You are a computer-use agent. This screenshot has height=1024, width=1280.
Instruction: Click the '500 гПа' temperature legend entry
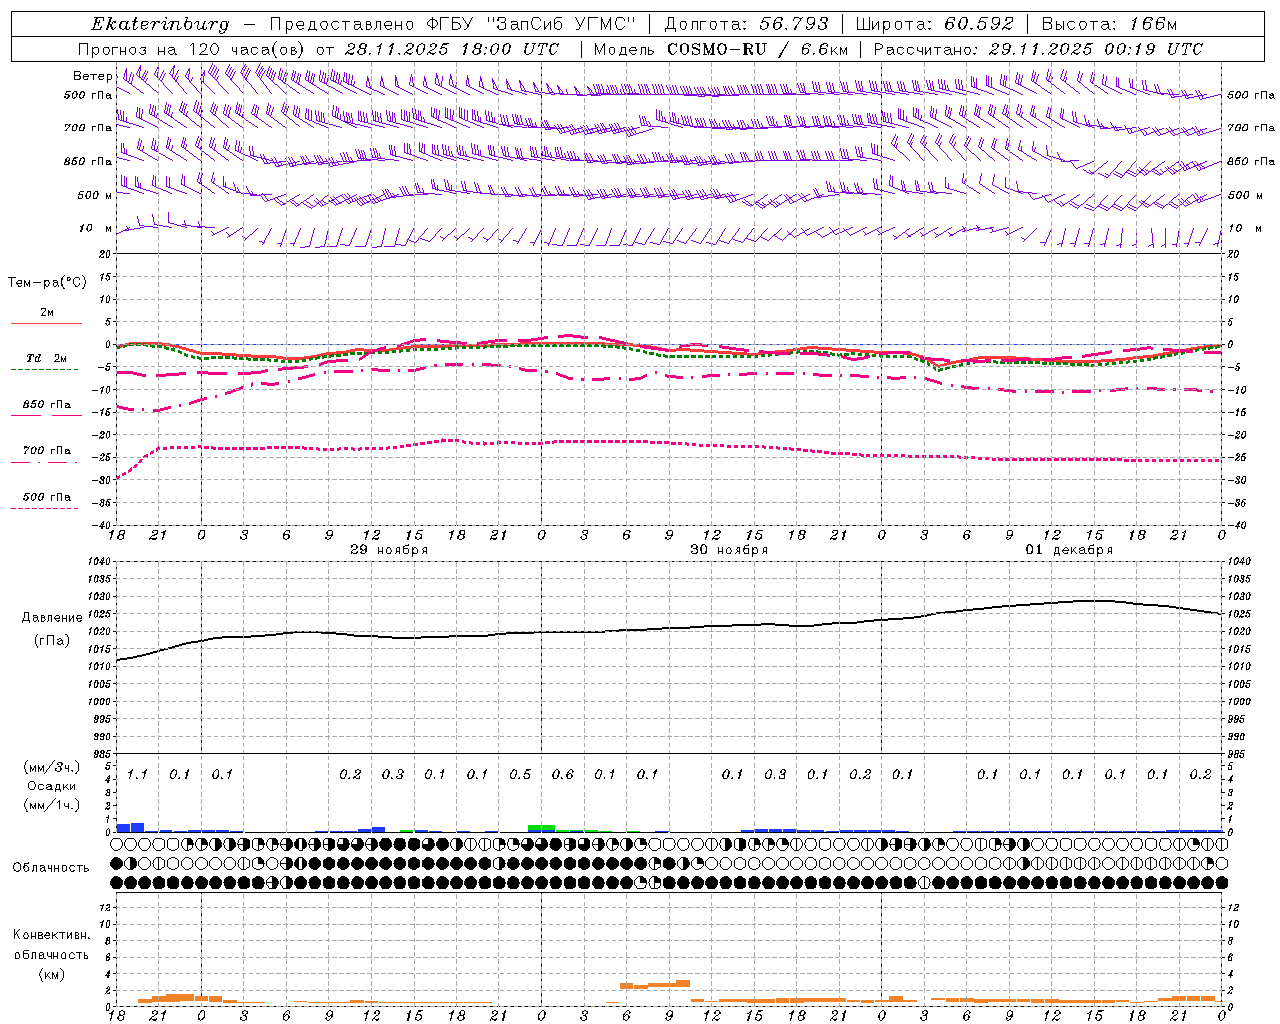[46, 497]
